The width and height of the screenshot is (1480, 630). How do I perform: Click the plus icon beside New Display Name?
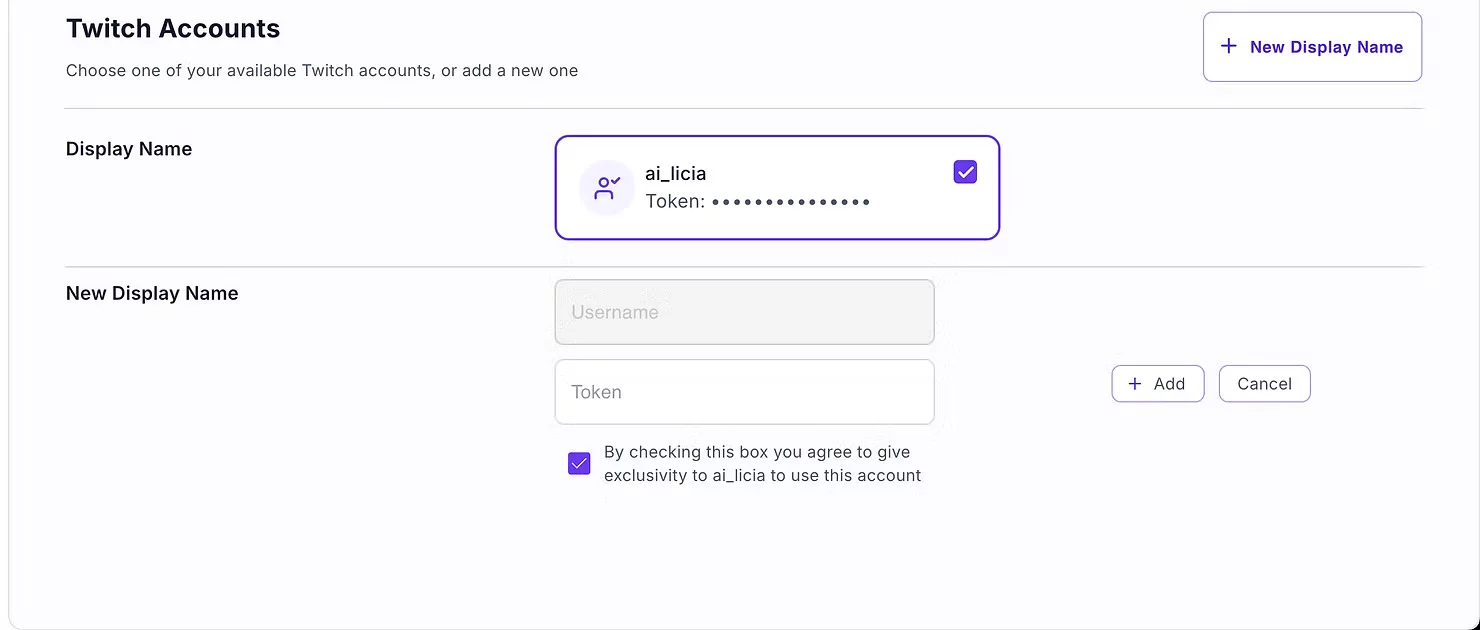click(1229, 46)
